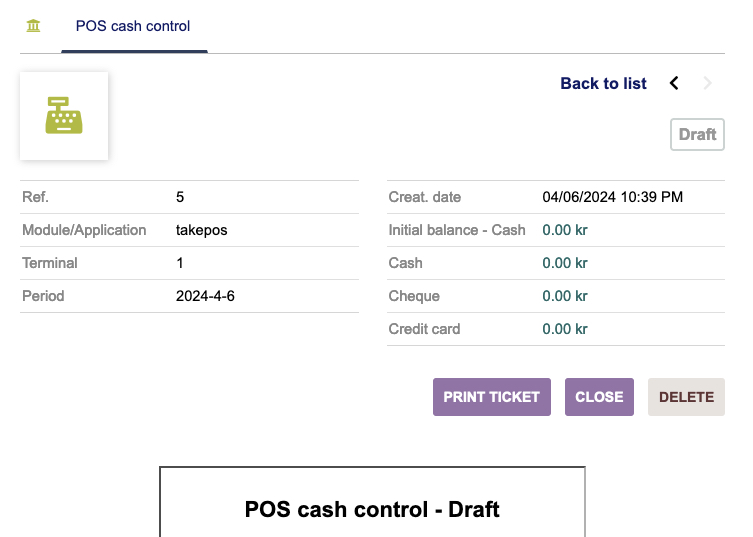Click the Initial balance - Cash amount

(x=564, y=230)
